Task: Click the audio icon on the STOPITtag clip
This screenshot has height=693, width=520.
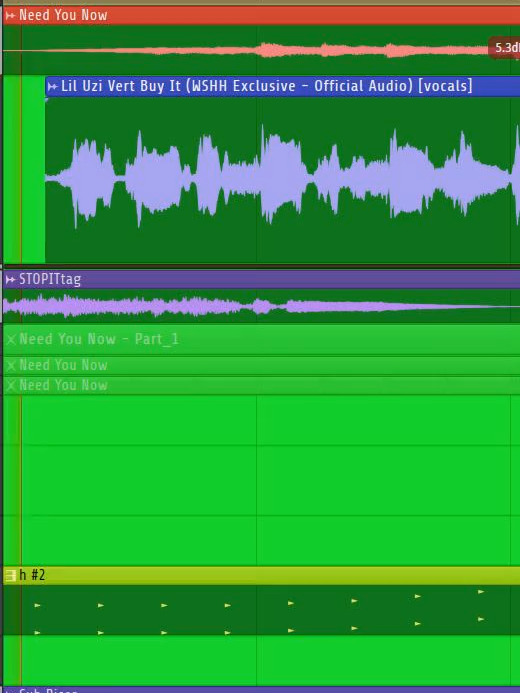Action: click(10, 279)
